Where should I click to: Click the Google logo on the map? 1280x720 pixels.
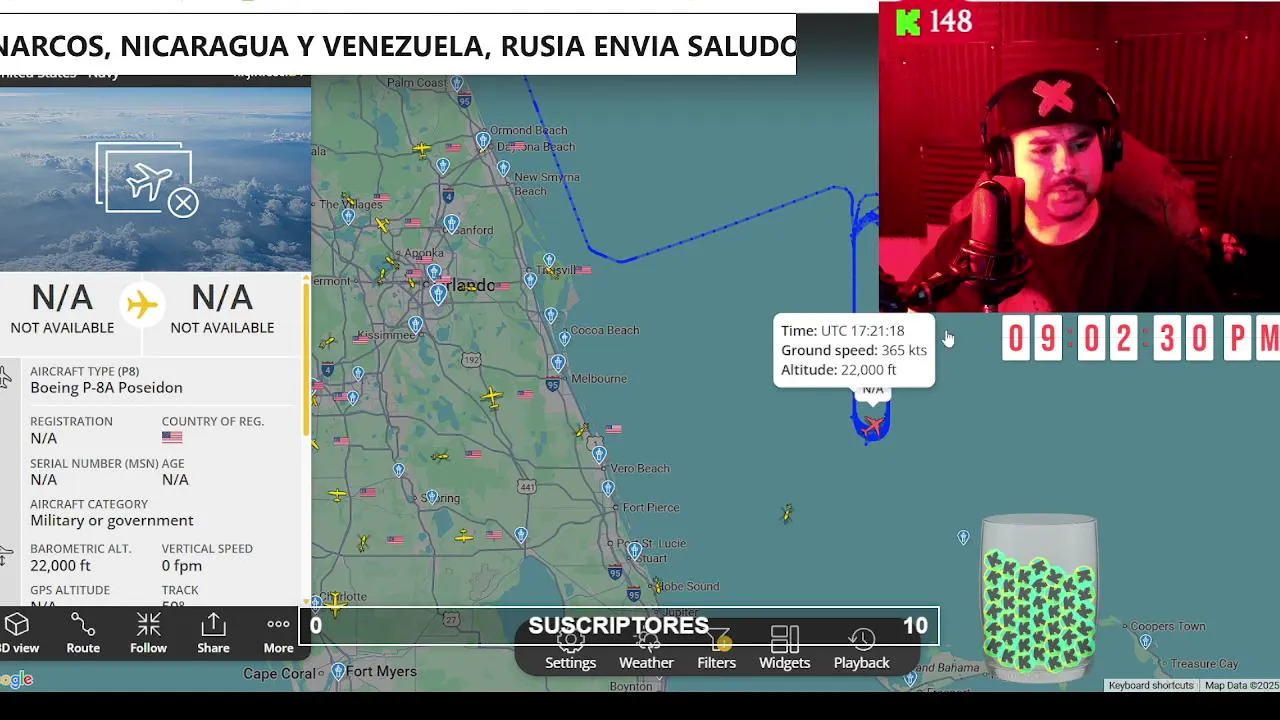coord(16,680)
